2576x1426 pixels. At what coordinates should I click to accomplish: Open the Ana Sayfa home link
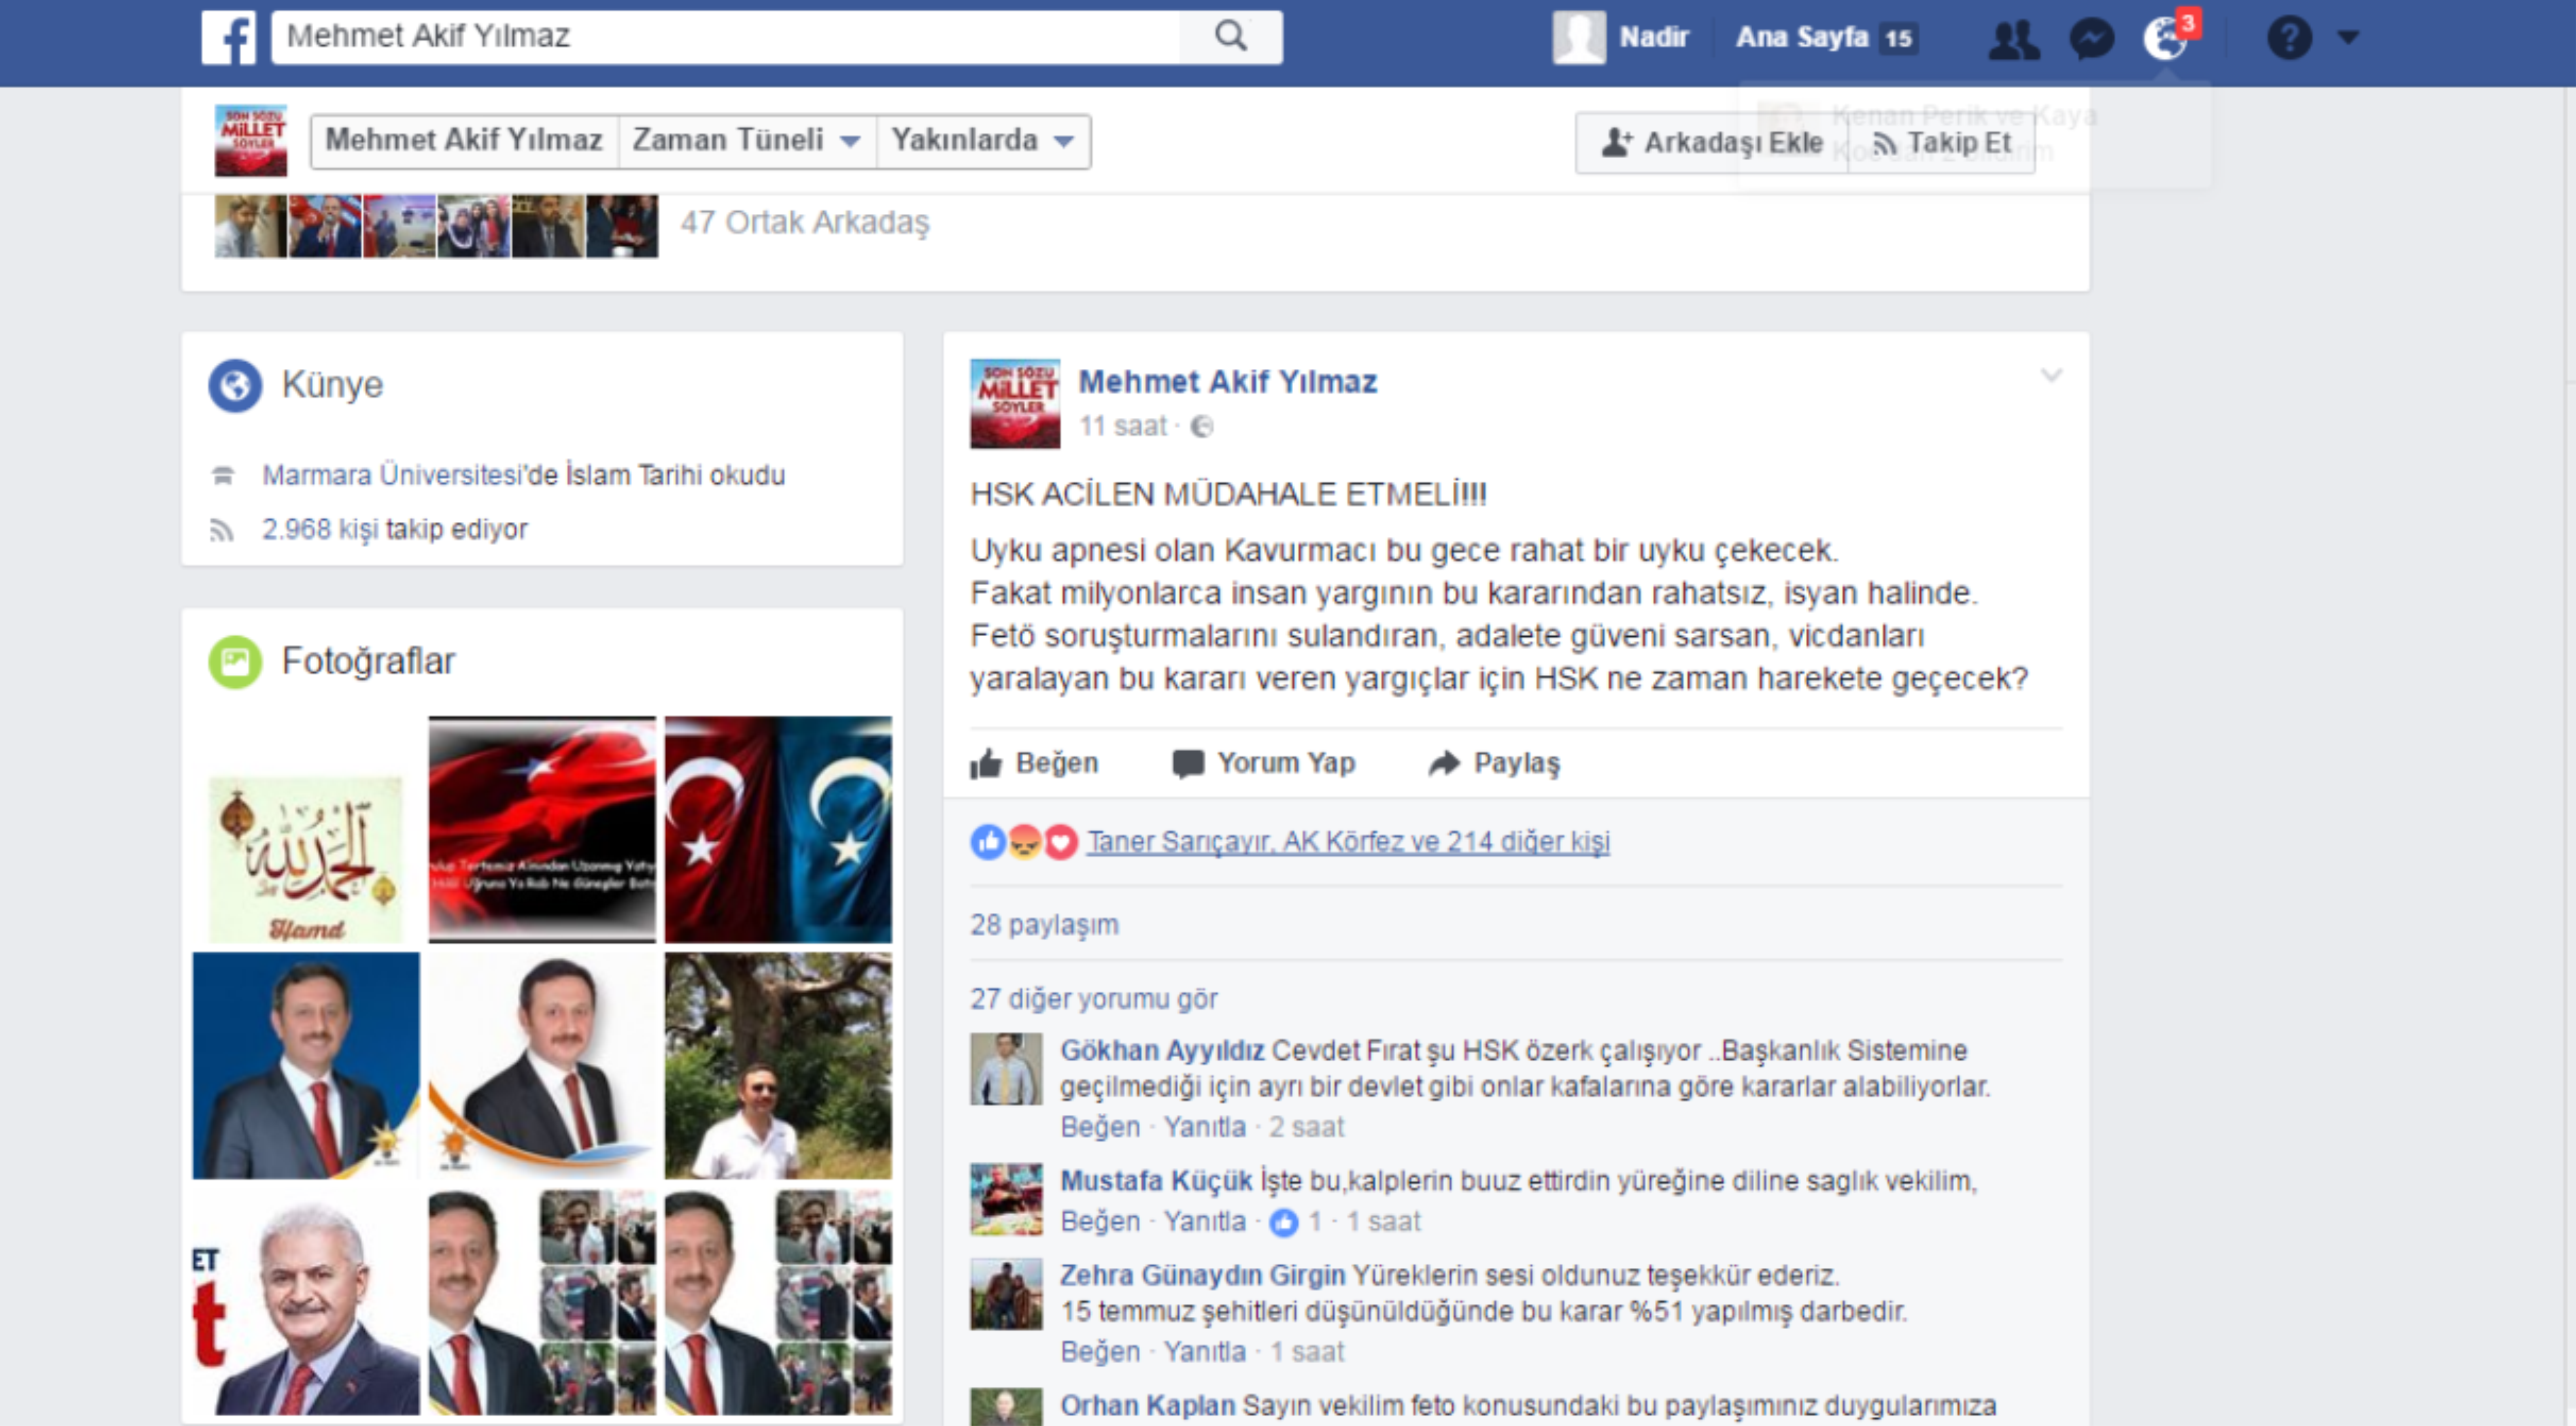click(x=1802, y=37)
